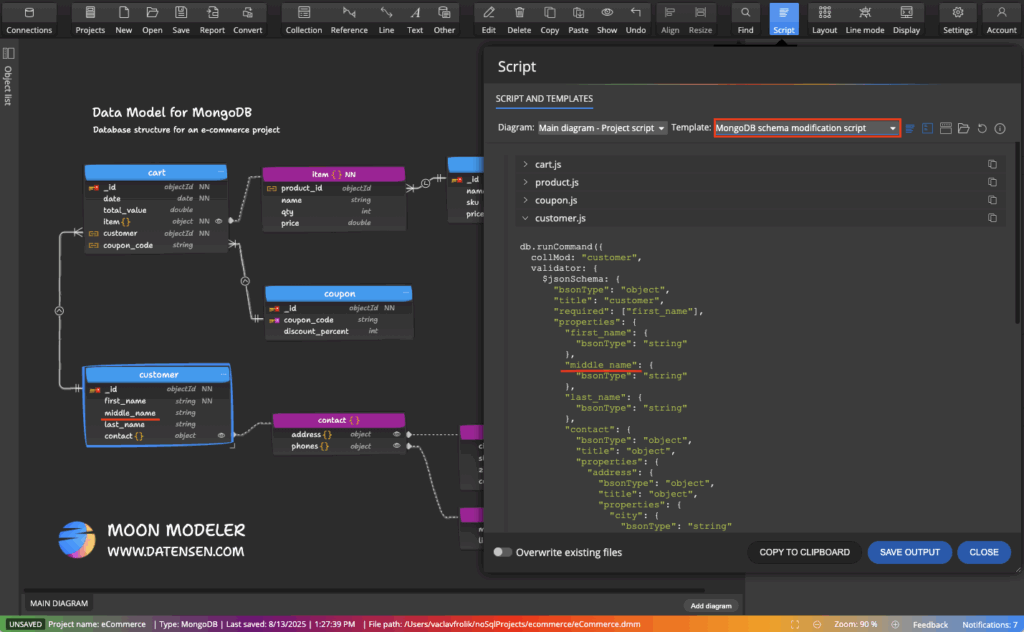Switch to Script and Templates tab
This screenshot has height=632, width=1024.
pos(544,99)
